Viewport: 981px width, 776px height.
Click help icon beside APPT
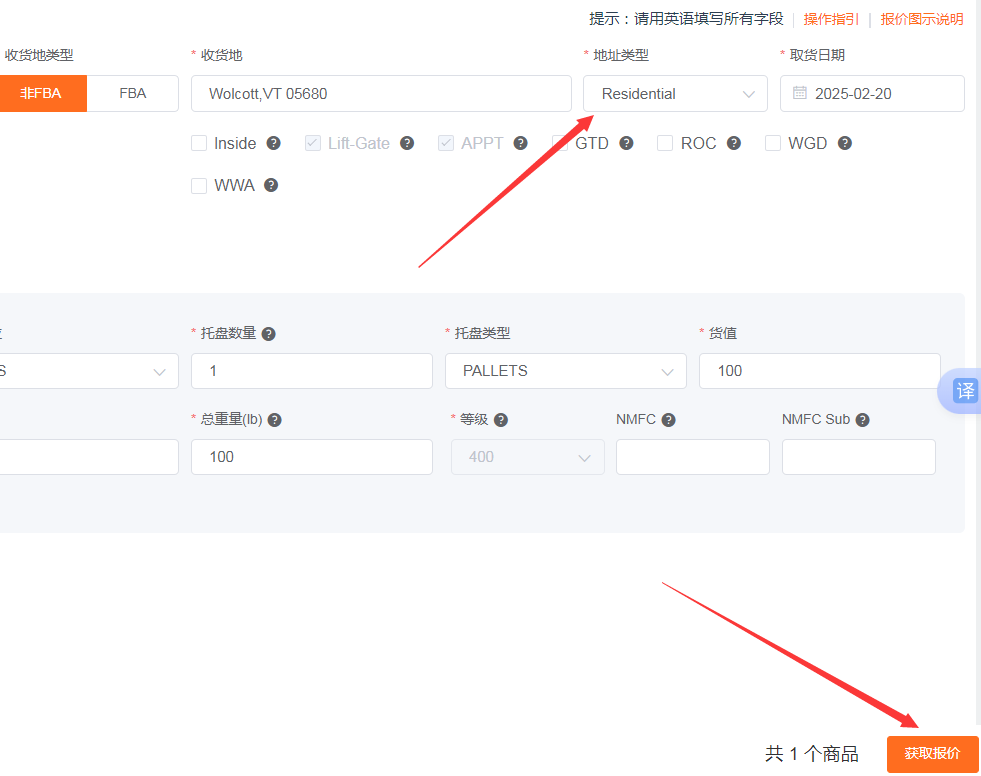(x=520, y=143)
